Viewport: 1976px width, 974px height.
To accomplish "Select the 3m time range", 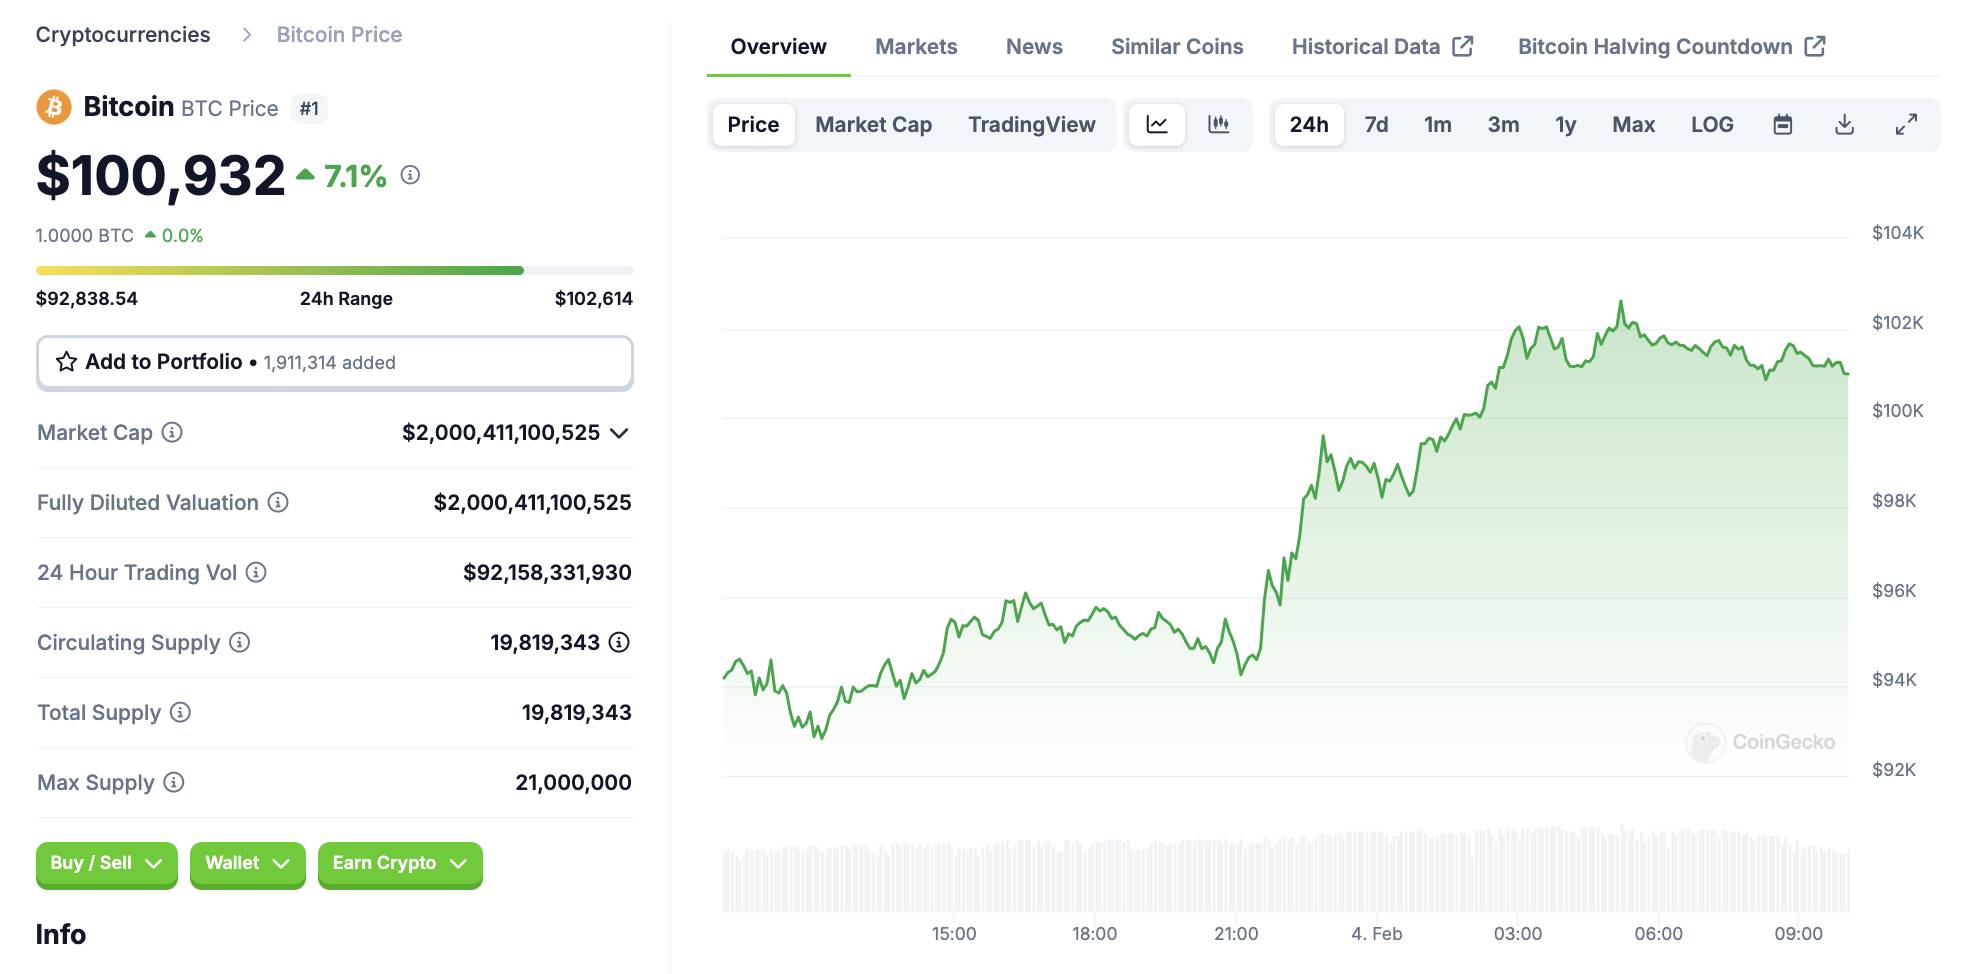I will click(x=1503, y=125).
